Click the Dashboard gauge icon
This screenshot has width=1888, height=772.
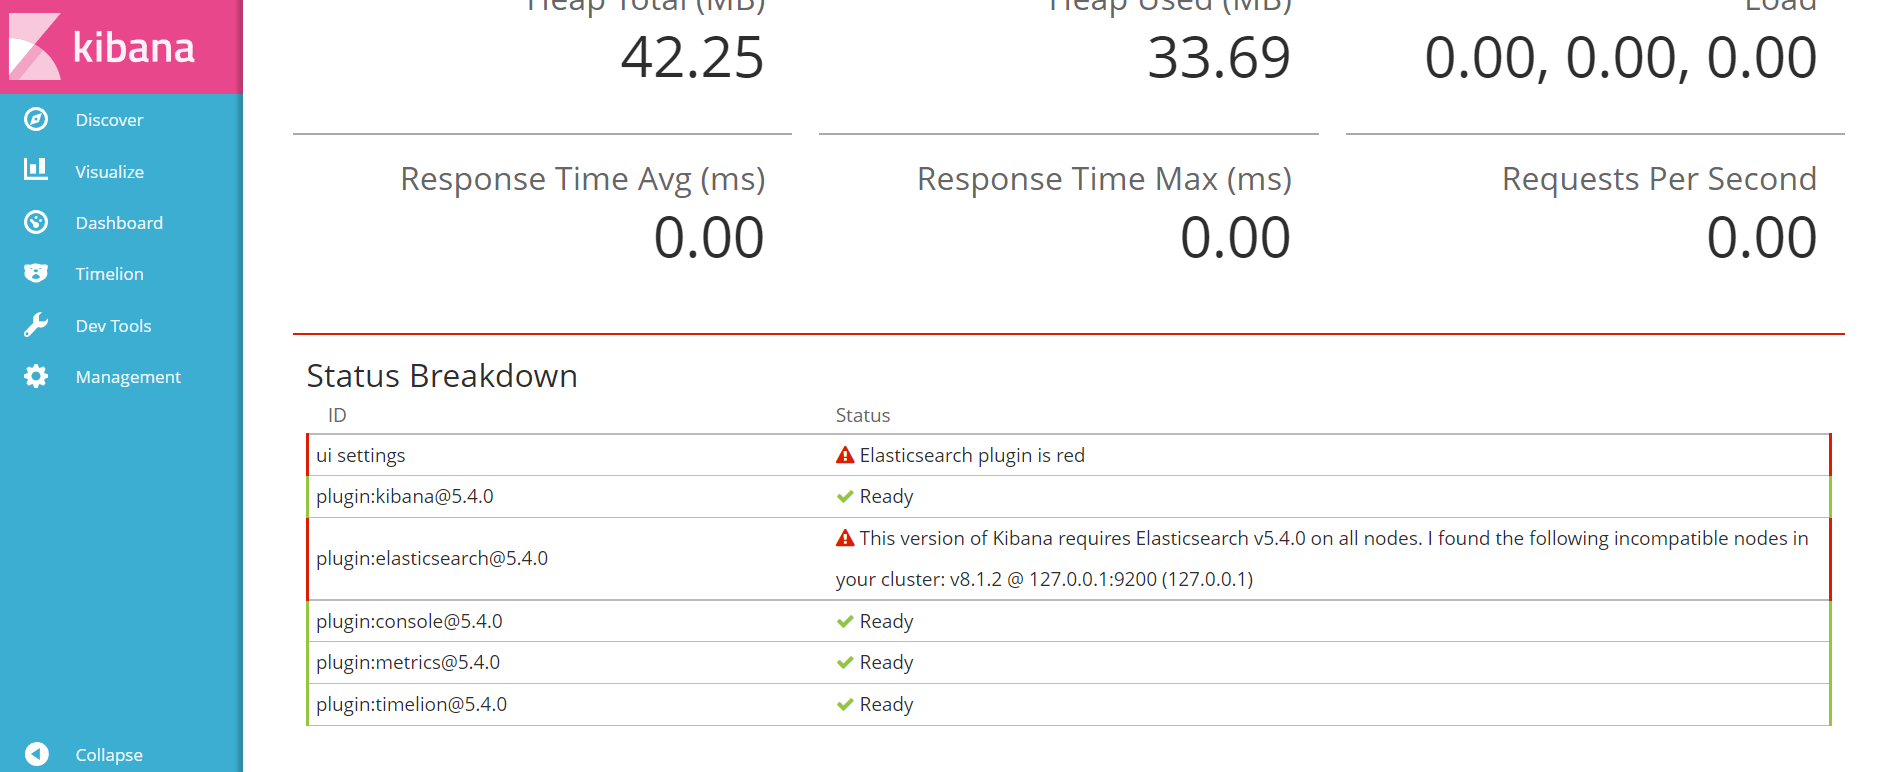(x=36, y=222)
